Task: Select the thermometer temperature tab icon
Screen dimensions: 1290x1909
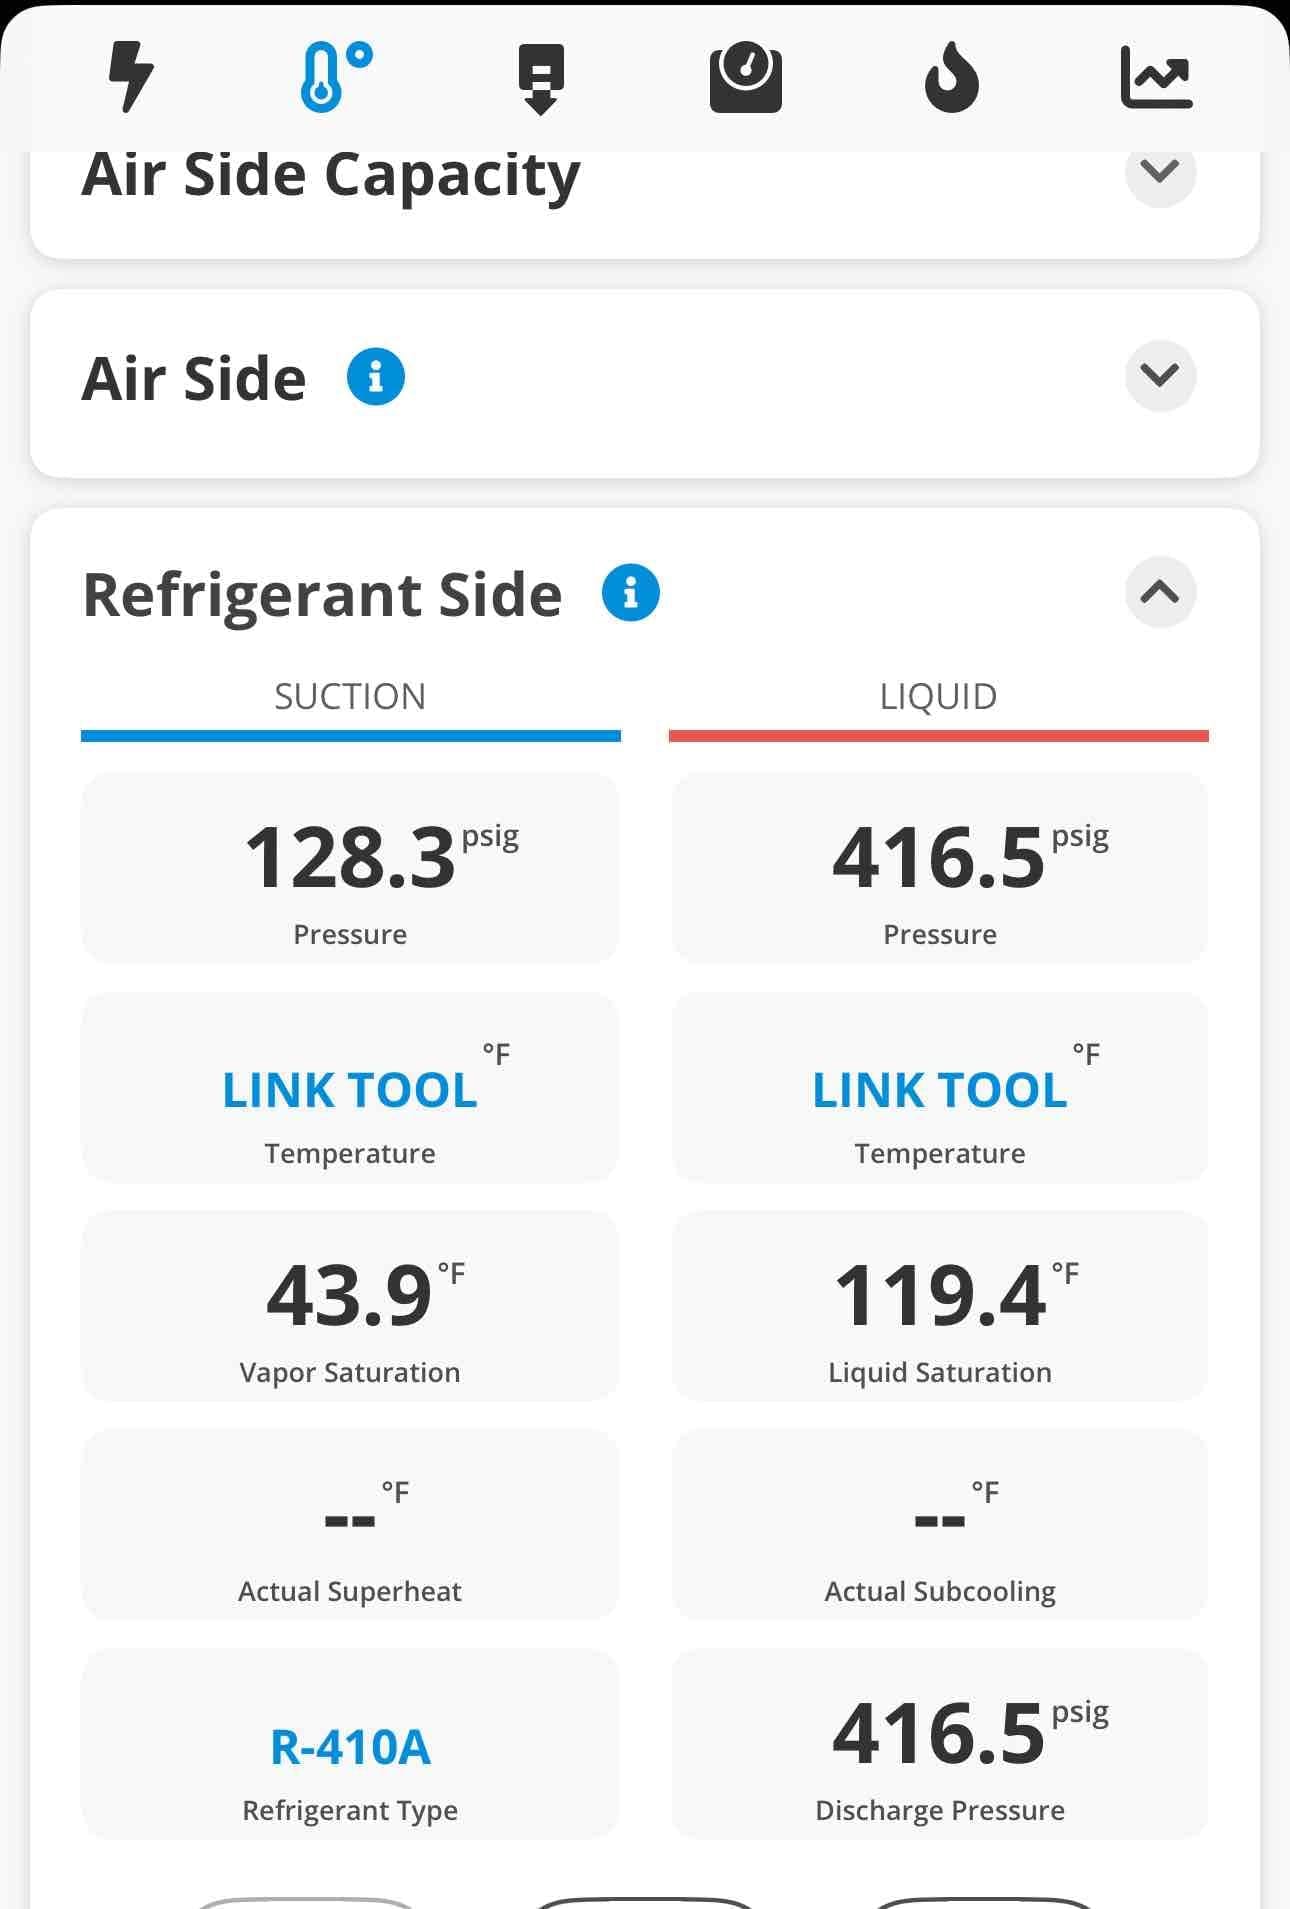Action: [x=336, y=77]
